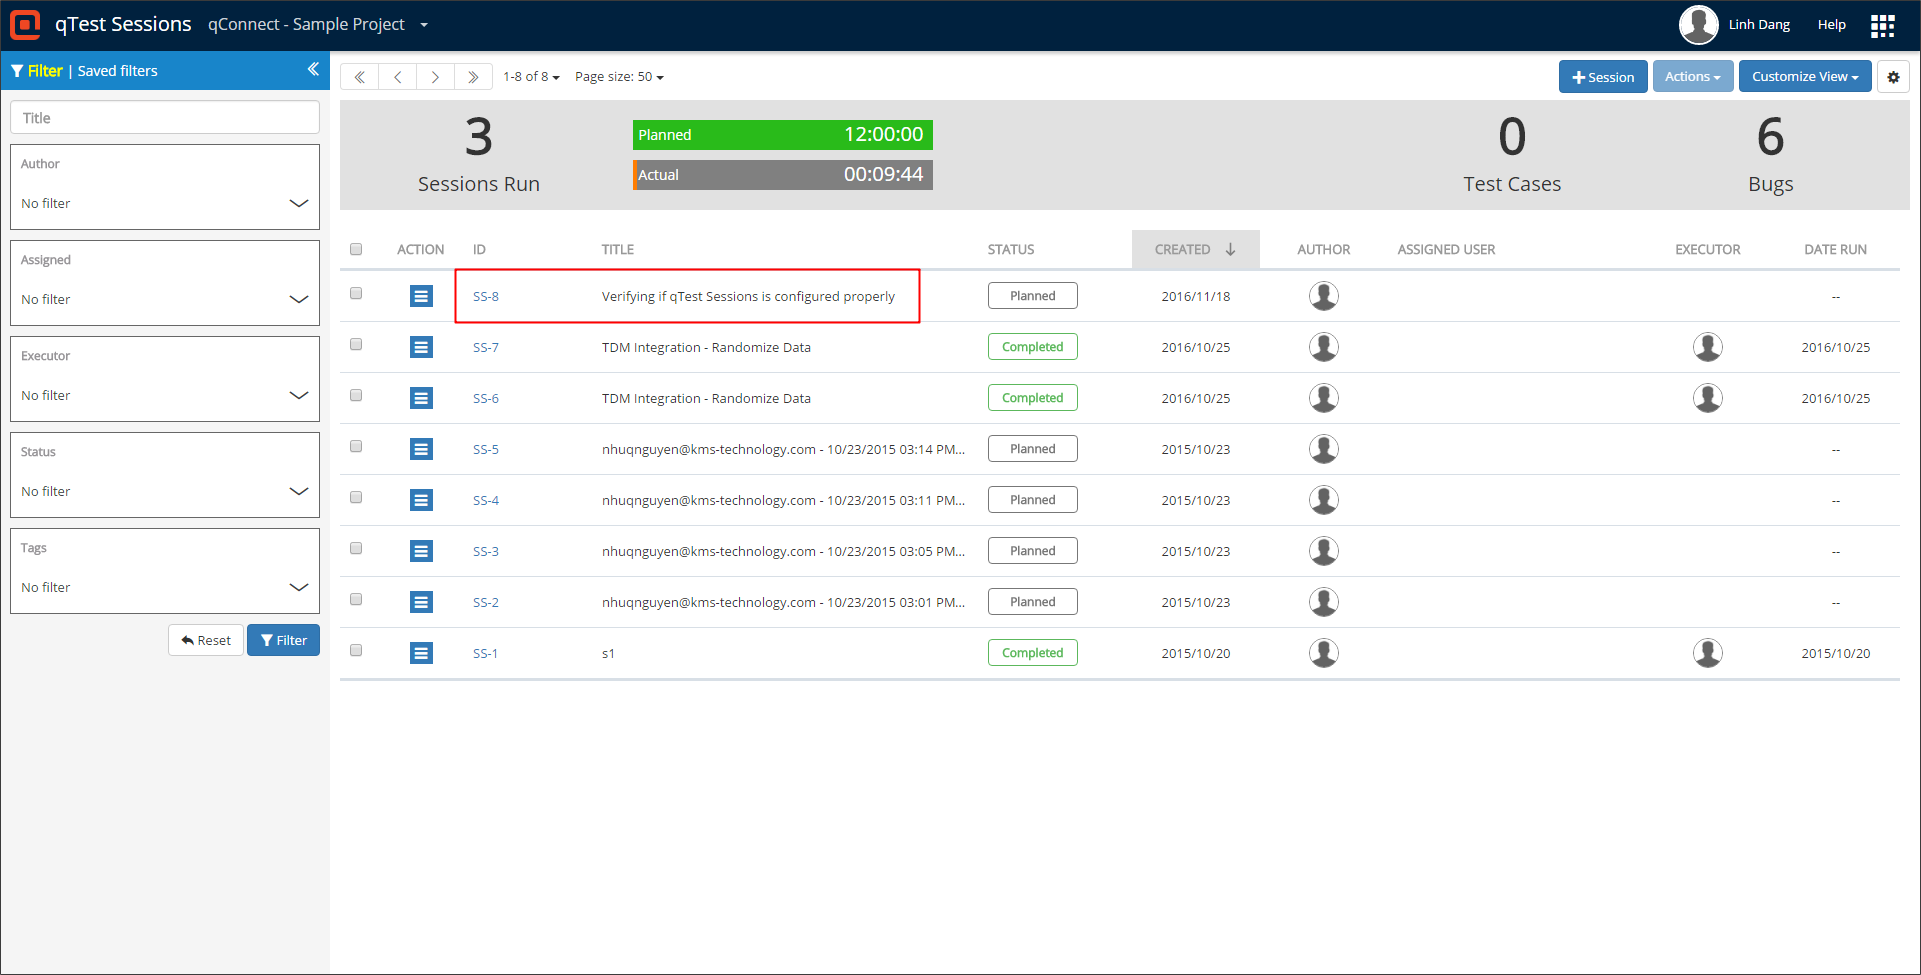
Task: Open action menu icon for SS-4
Action: point(422,500)
